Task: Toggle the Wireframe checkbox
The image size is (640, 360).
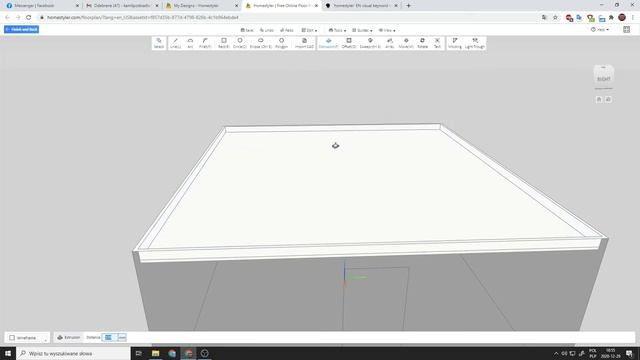Action: coord(12,338)
